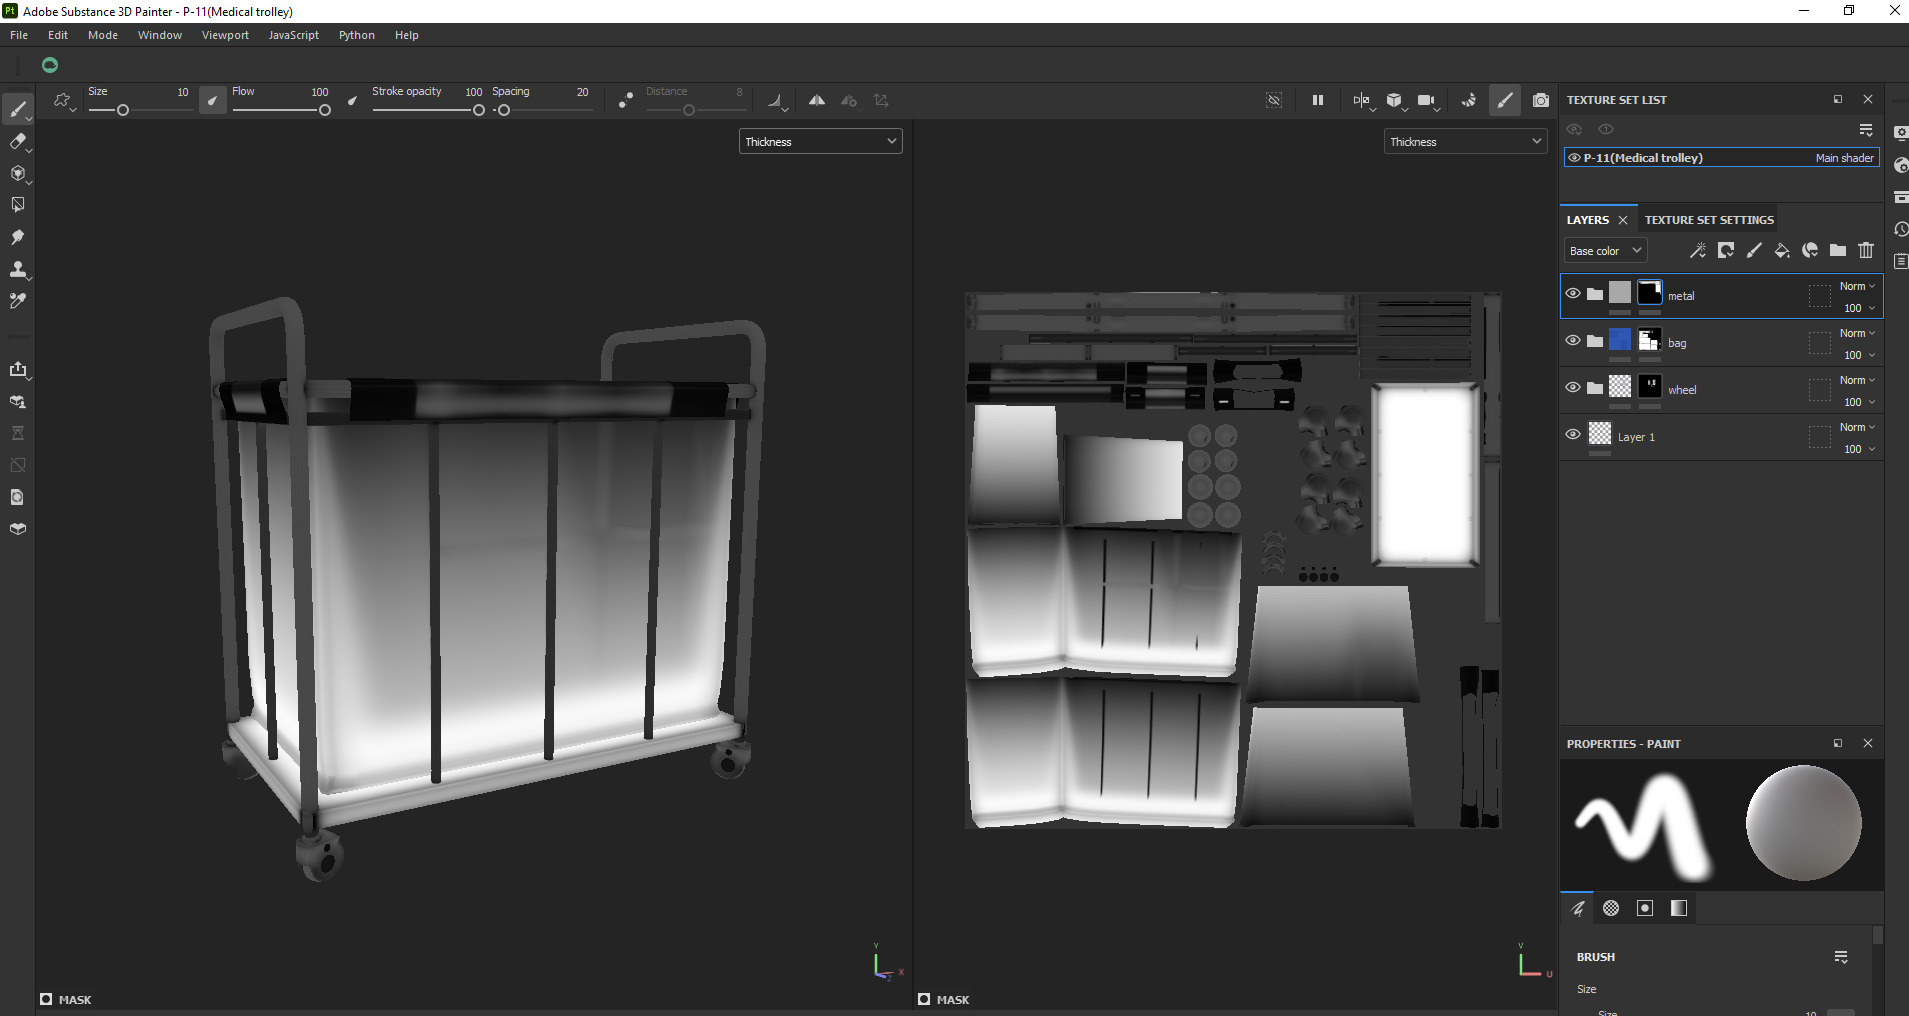1909x1016 pixels.
Task: Select the Paint brush tool in left toolbar
Action: click(18, 109)
